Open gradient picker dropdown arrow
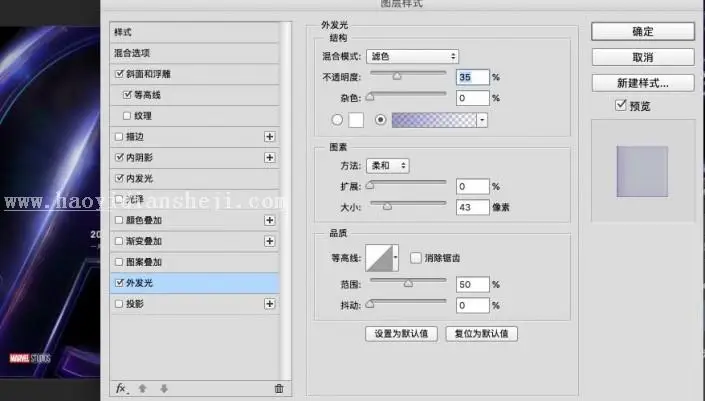The height and width of the screenshot is (401, 705). (x=482, y=120)
